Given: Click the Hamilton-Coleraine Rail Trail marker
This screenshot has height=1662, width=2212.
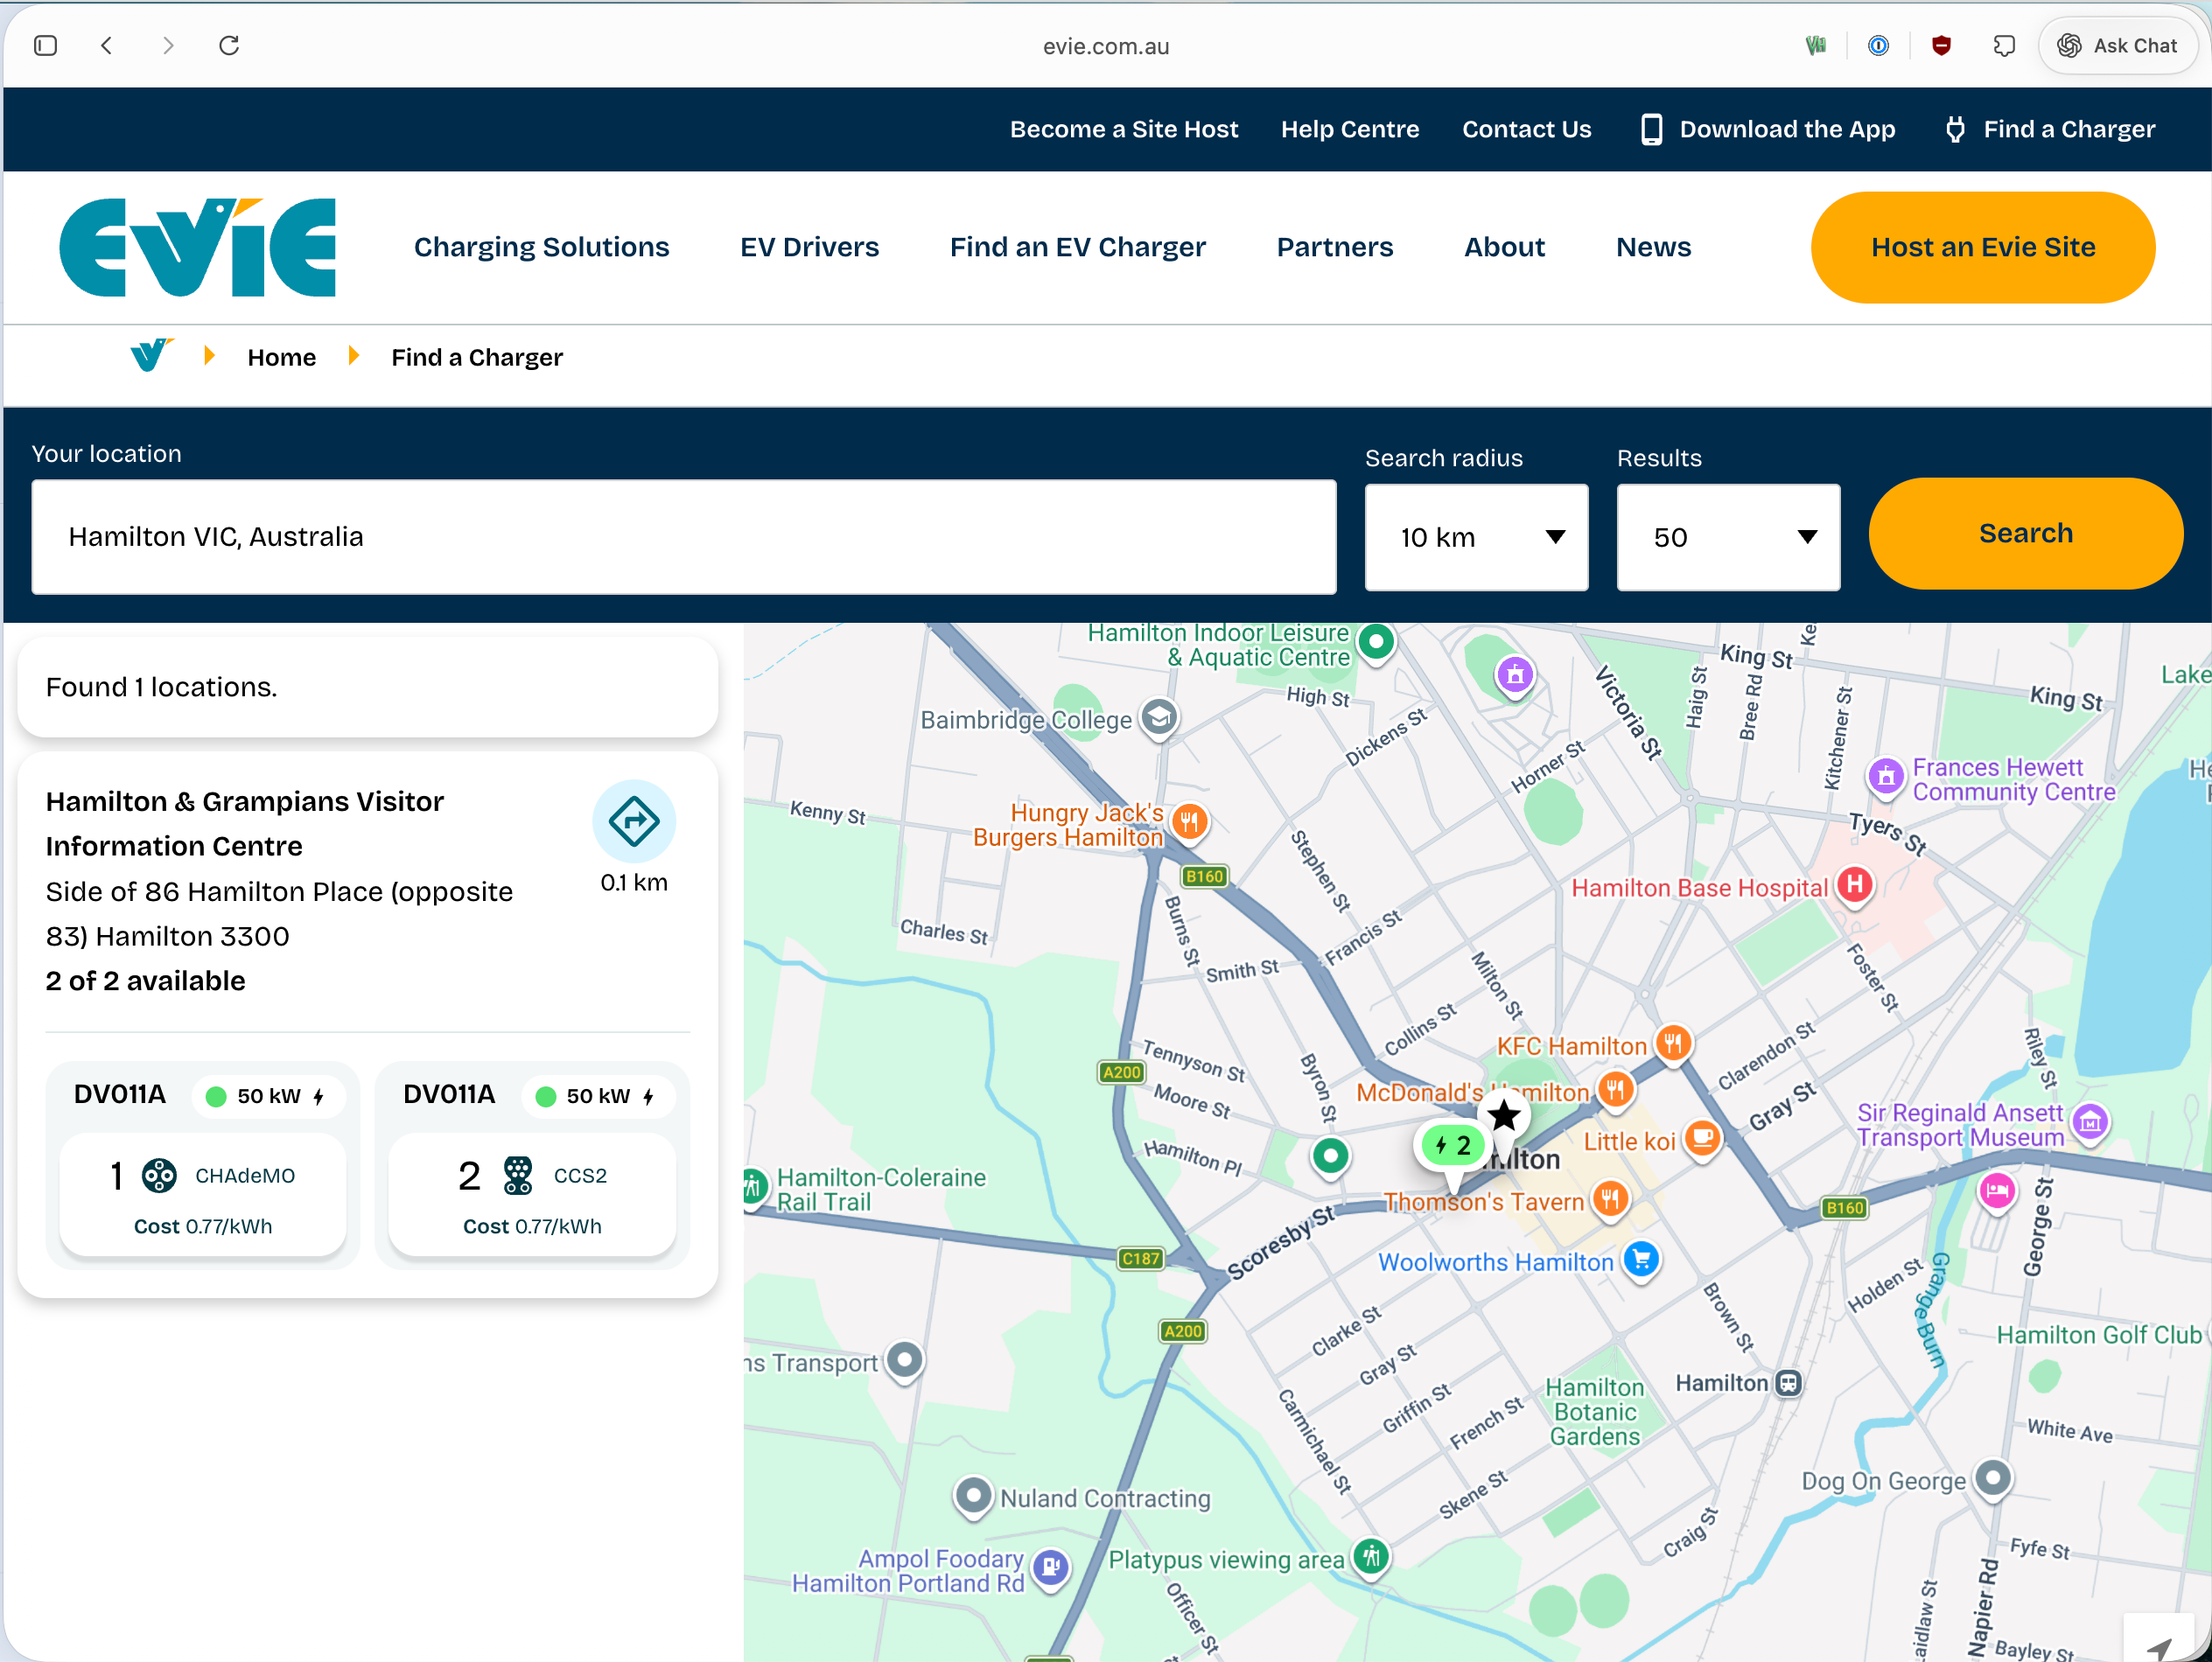Looking at the screenshot, I should [755, 1188].
